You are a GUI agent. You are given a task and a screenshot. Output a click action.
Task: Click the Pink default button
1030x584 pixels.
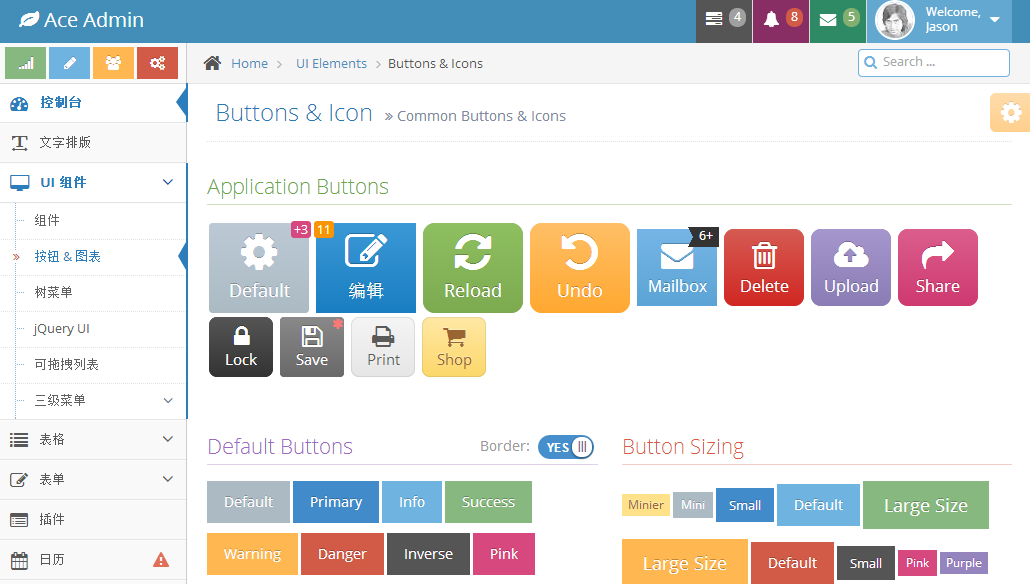click(504, 554)
